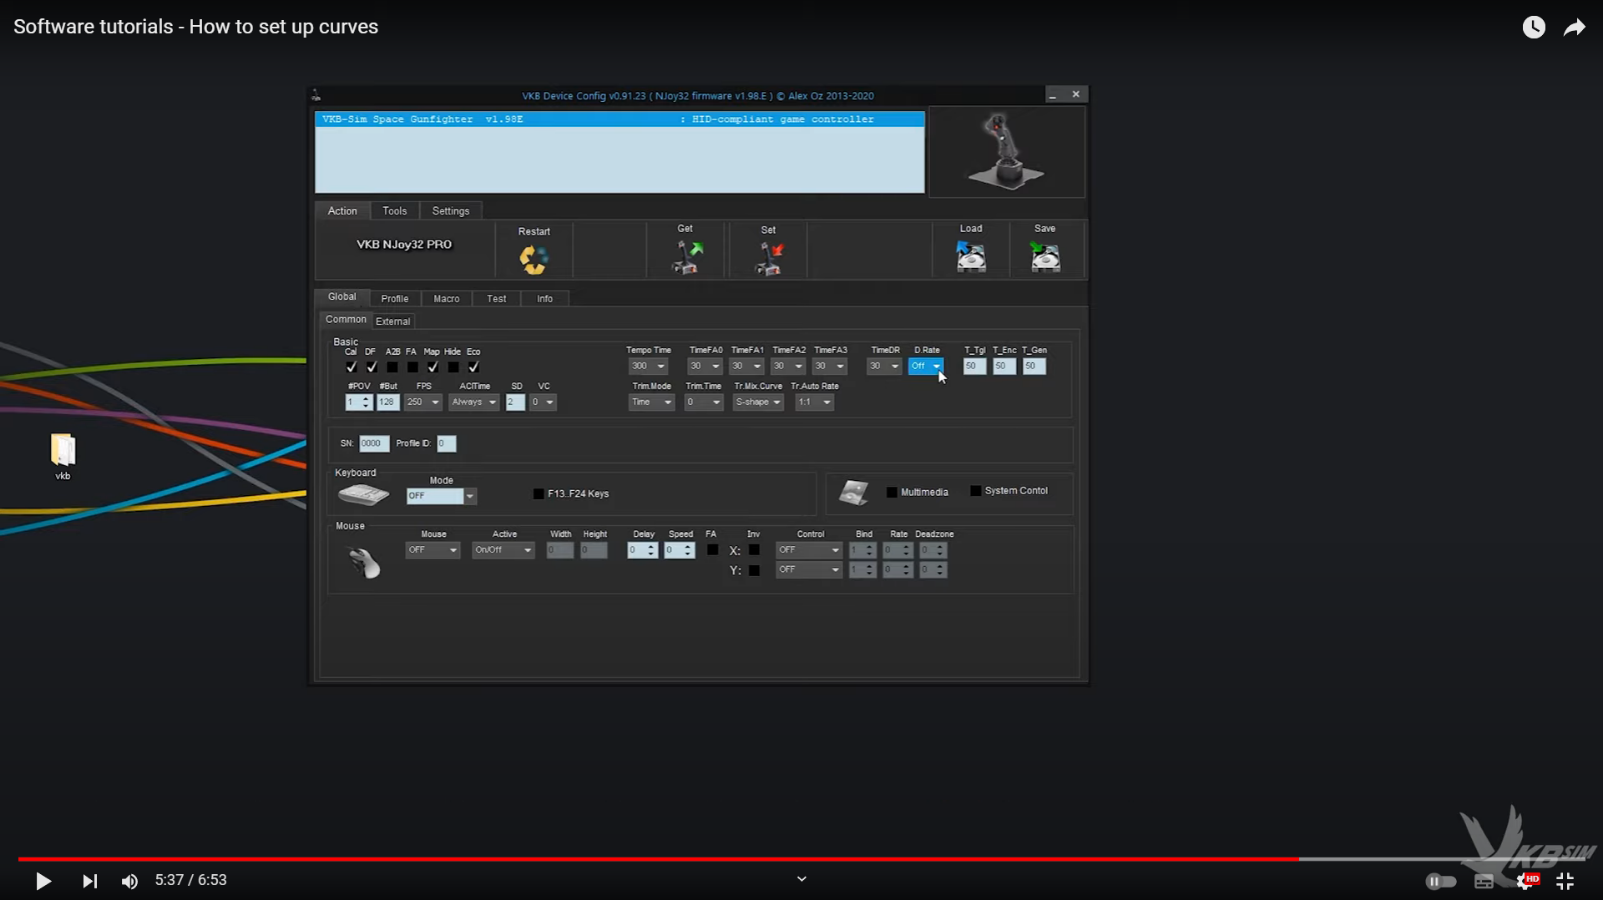
Task: Click the joystick device picture
Action: tap(1006, 152)
